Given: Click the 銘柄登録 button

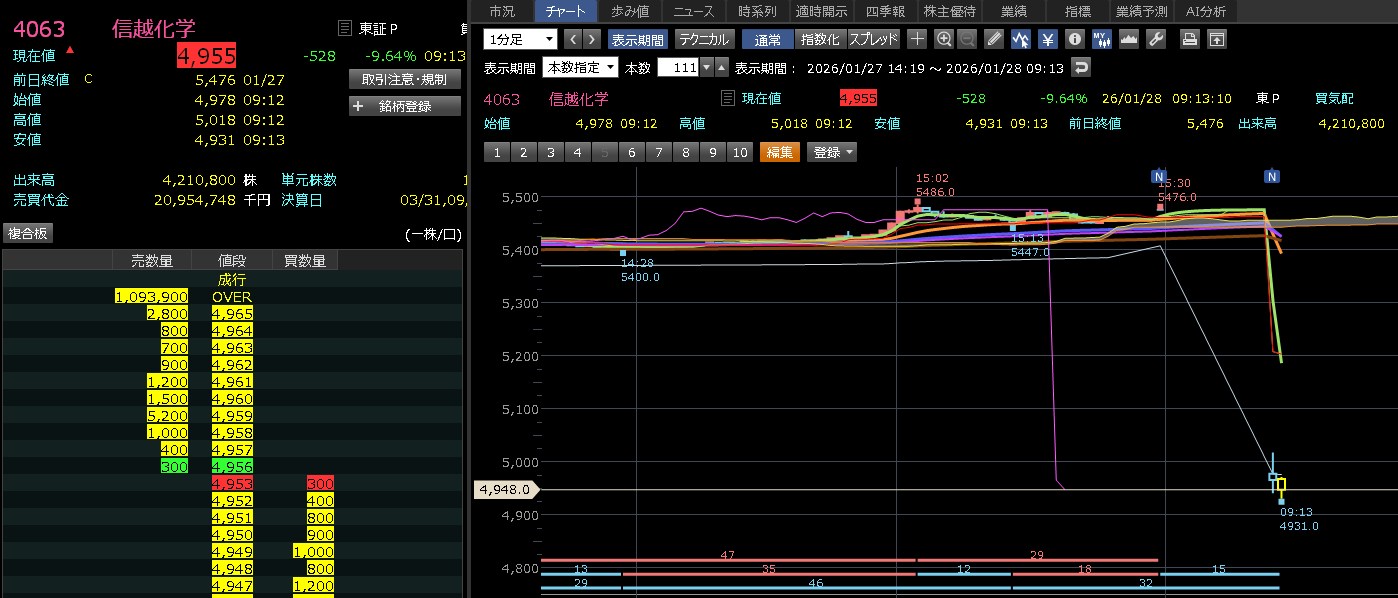Looking at the screenshot, I should point(404,105).
